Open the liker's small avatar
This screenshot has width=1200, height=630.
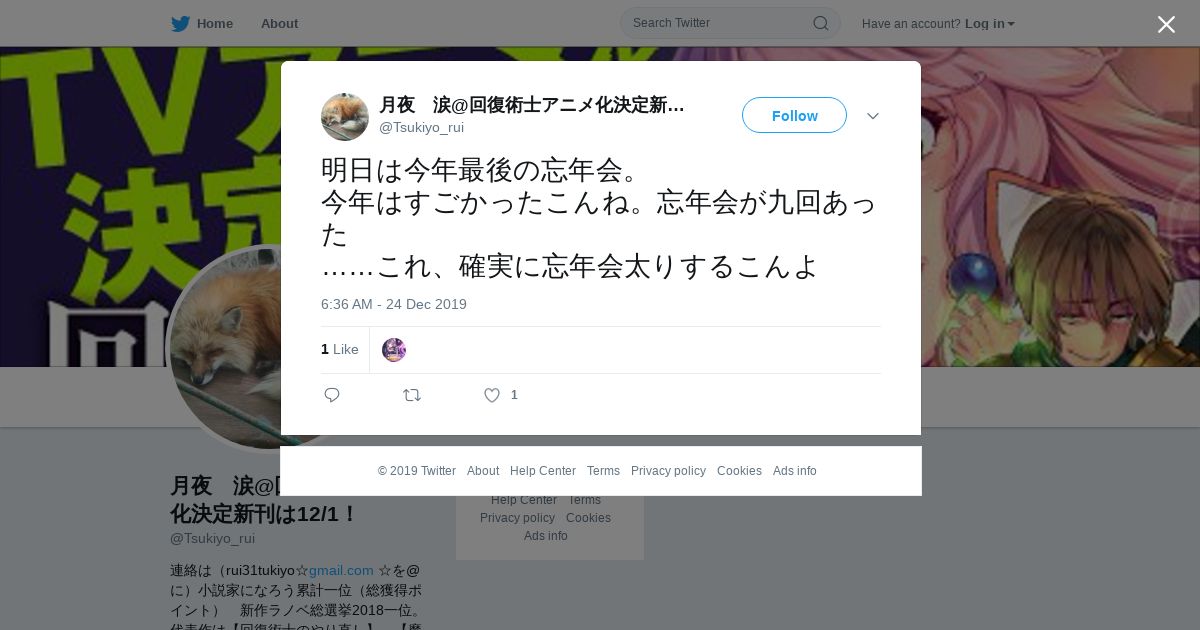point(394,350)
